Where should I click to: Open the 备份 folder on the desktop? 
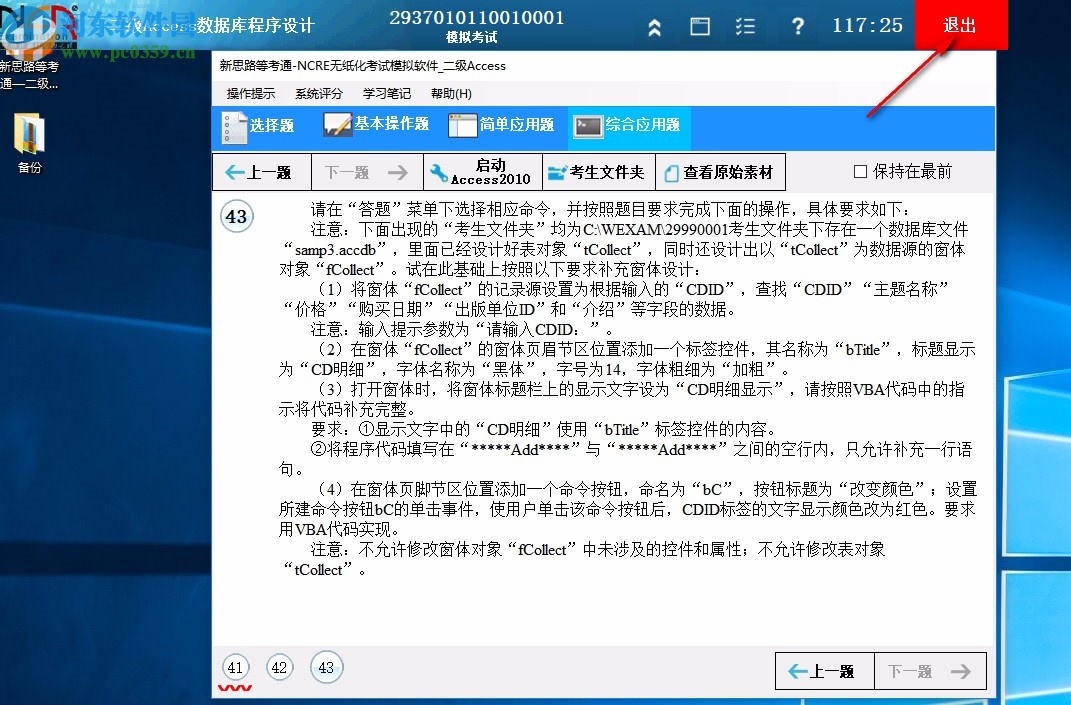click(29, 132)
